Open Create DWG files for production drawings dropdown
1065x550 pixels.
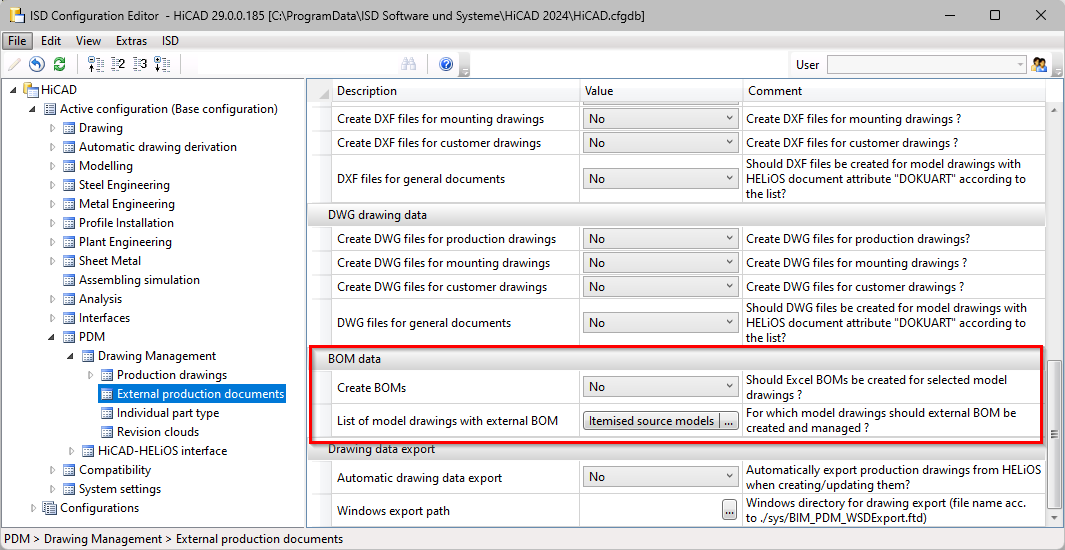(x=661, y=239)
